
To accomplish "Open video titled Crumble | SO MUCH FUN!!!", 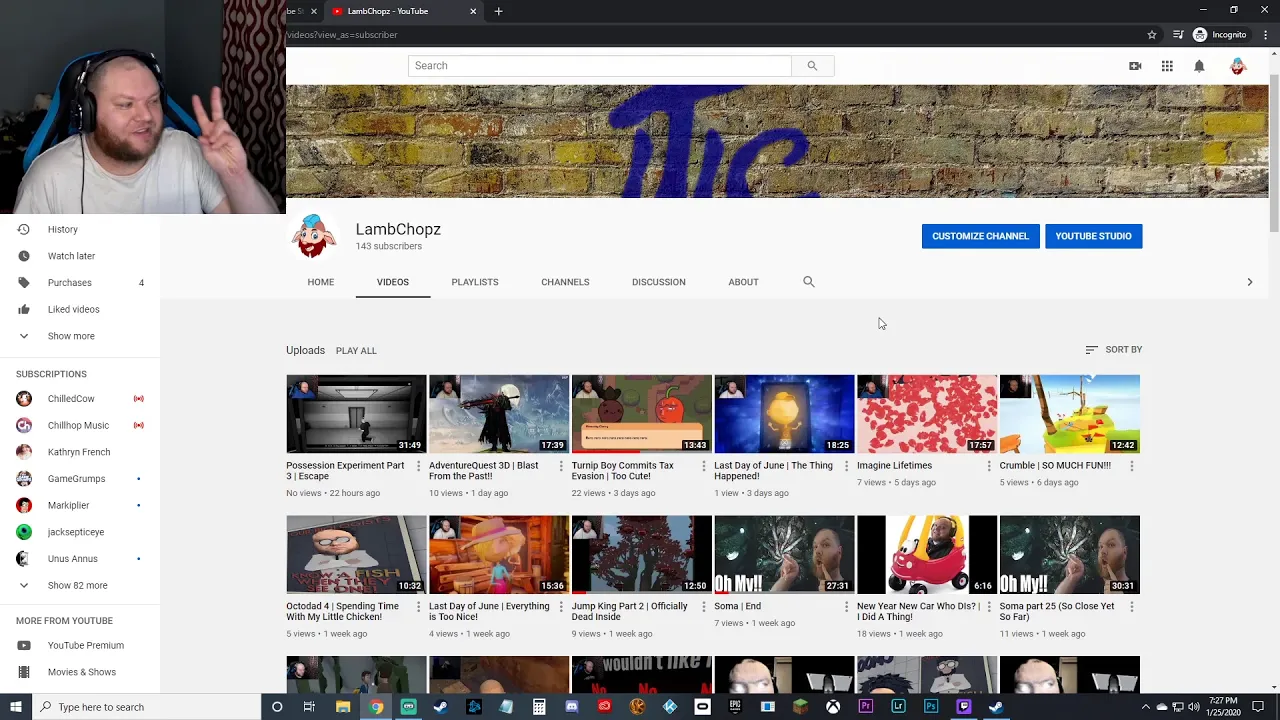I will [x=1055, y=466].
